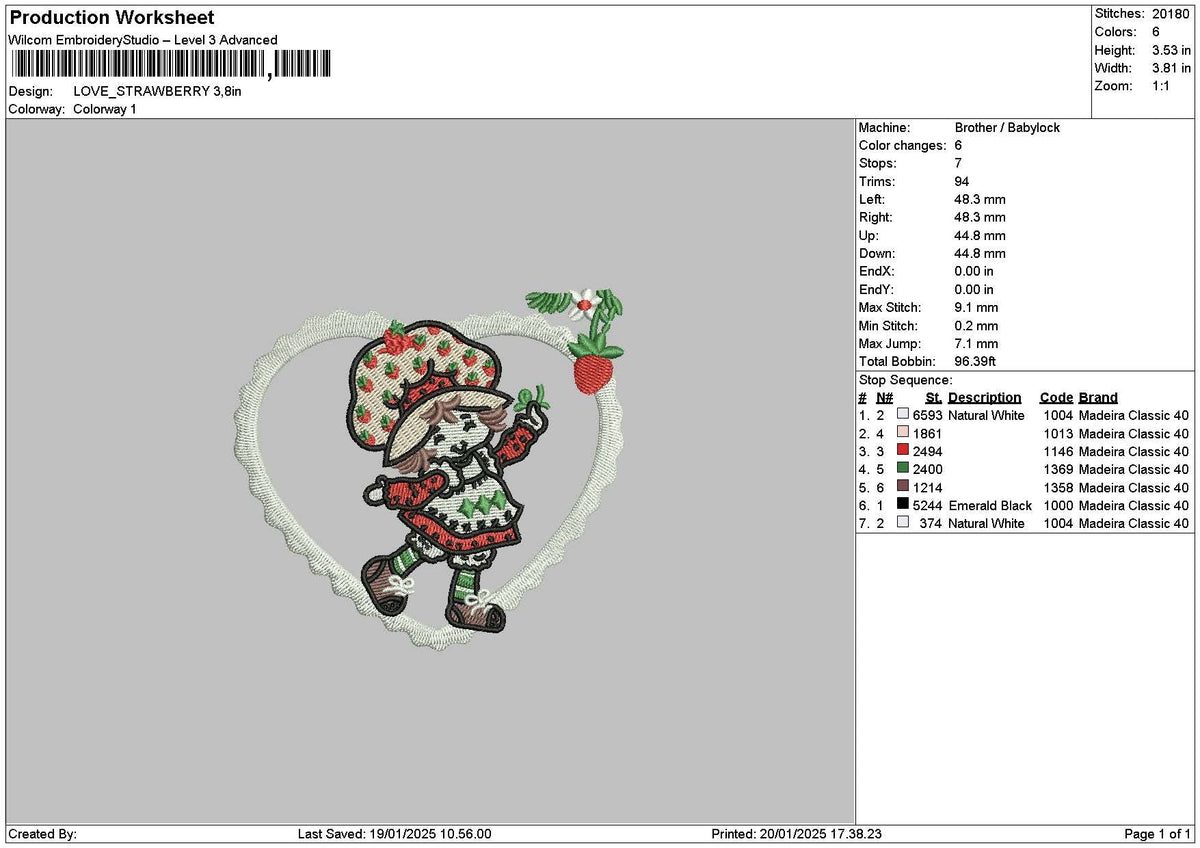Click the 'Code' column header
This screenshot has height=848, width=1200.
coord(1056,398)
